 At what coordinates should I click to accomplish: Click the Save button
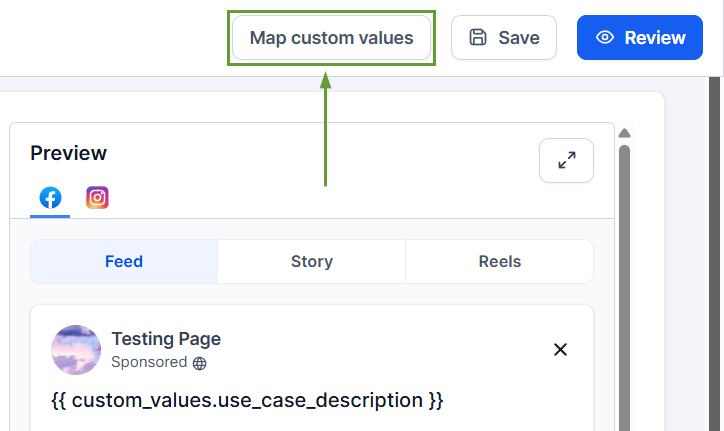(x=504, y=38)
